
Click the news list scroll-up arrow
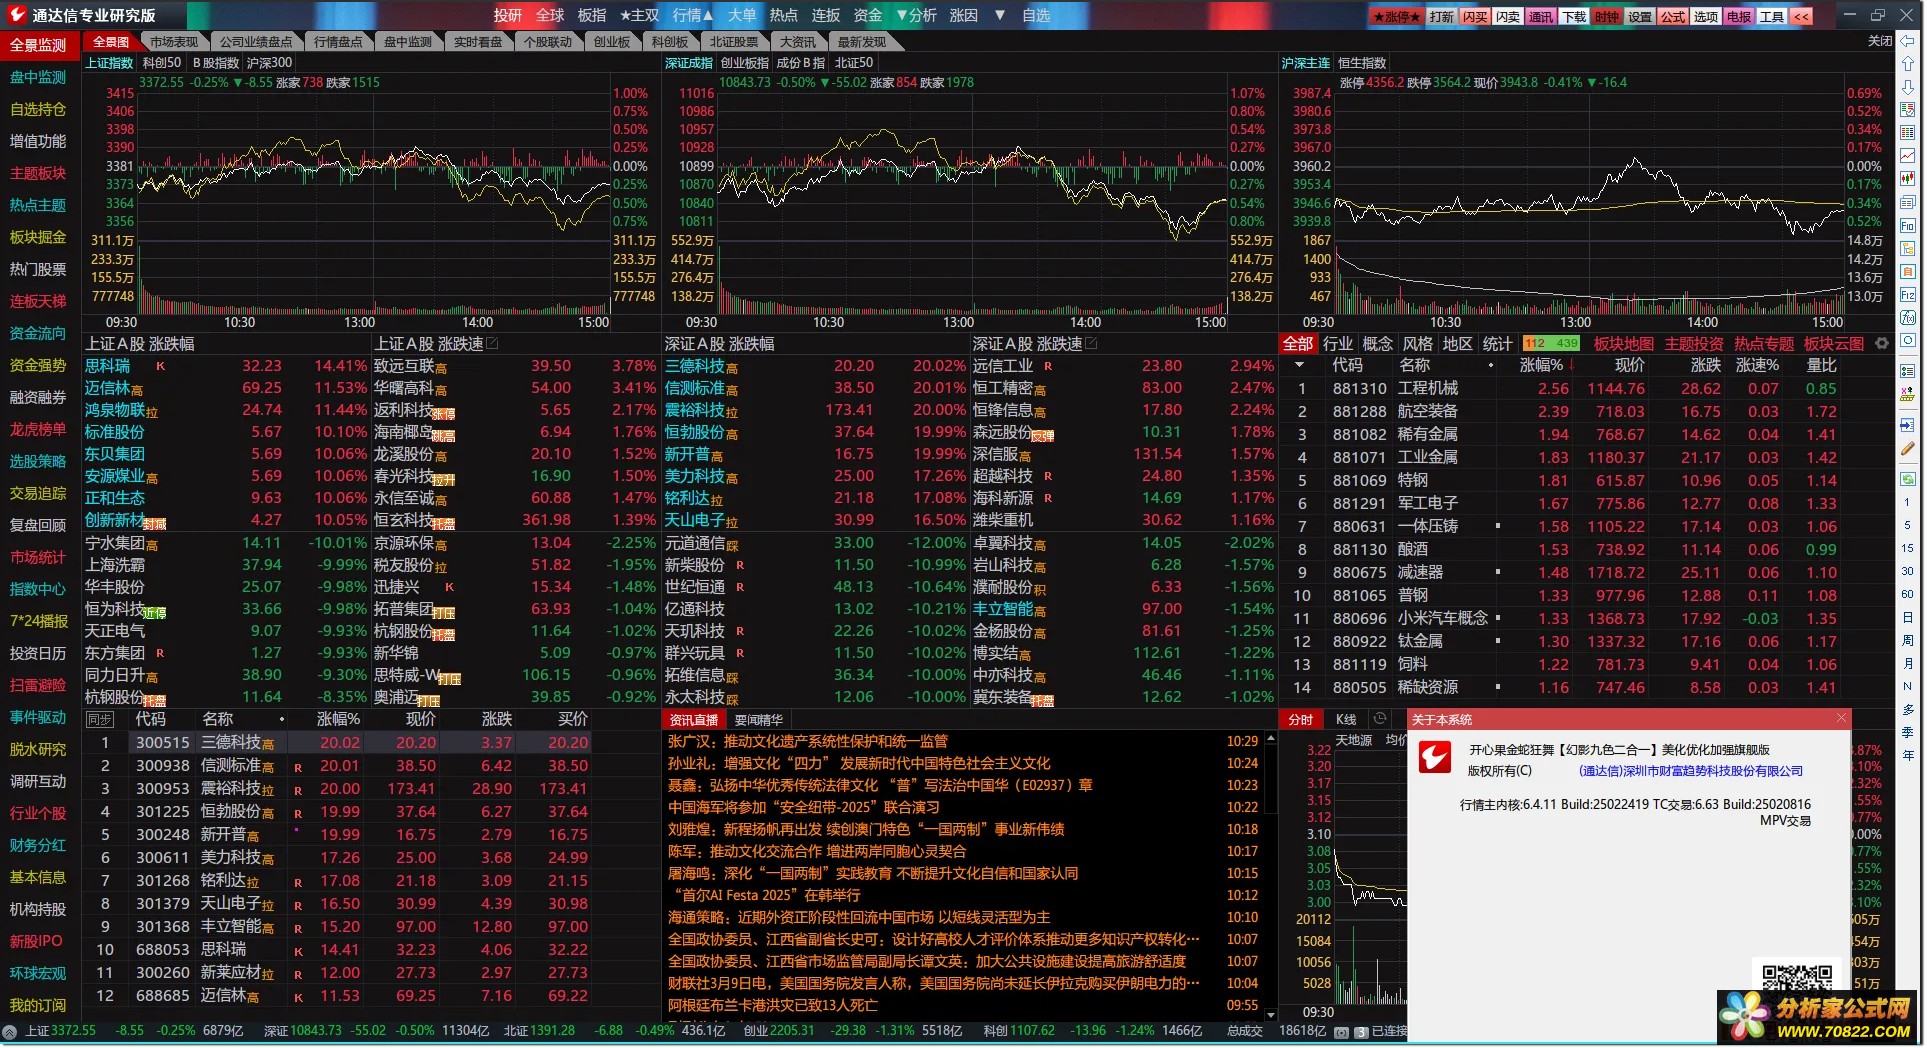[1271, 739]
